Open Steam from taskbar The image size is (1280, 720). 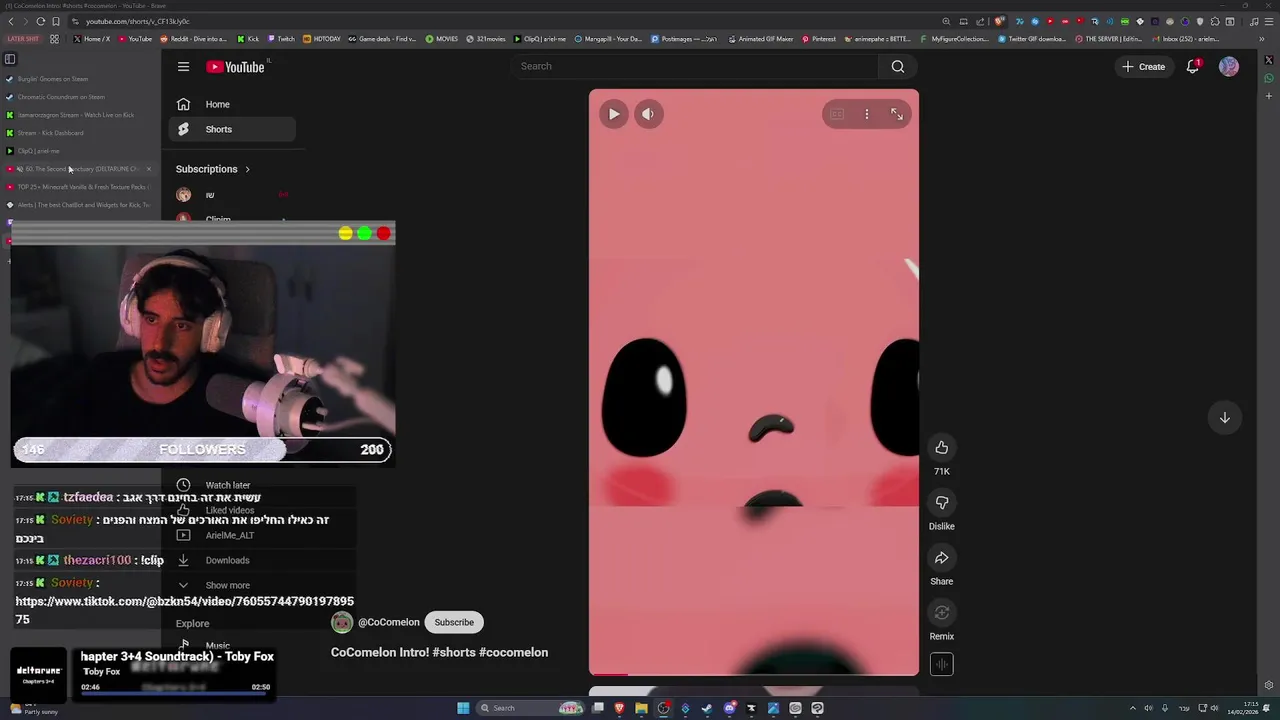[x=707, y=708]
